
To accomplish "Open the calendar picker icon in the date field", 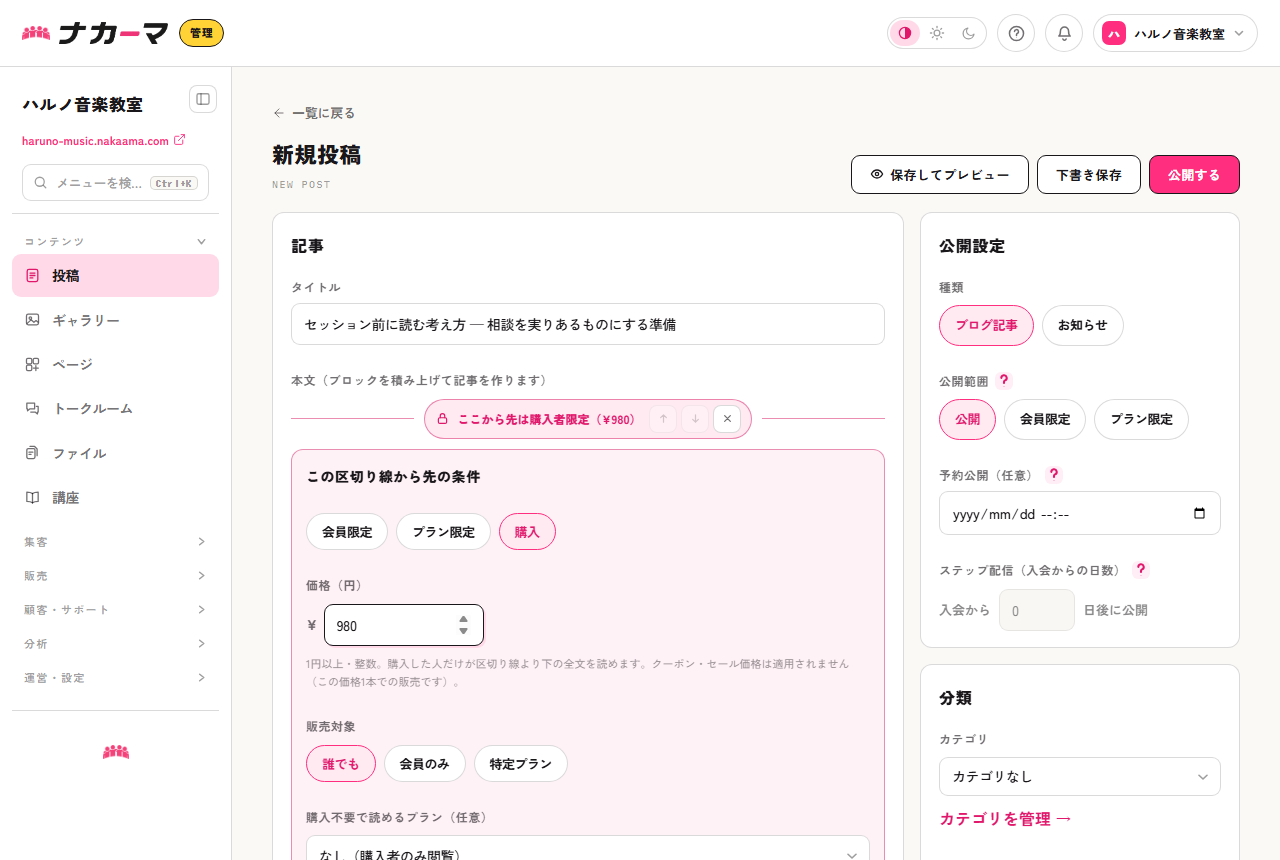I will pos(1200,513).
